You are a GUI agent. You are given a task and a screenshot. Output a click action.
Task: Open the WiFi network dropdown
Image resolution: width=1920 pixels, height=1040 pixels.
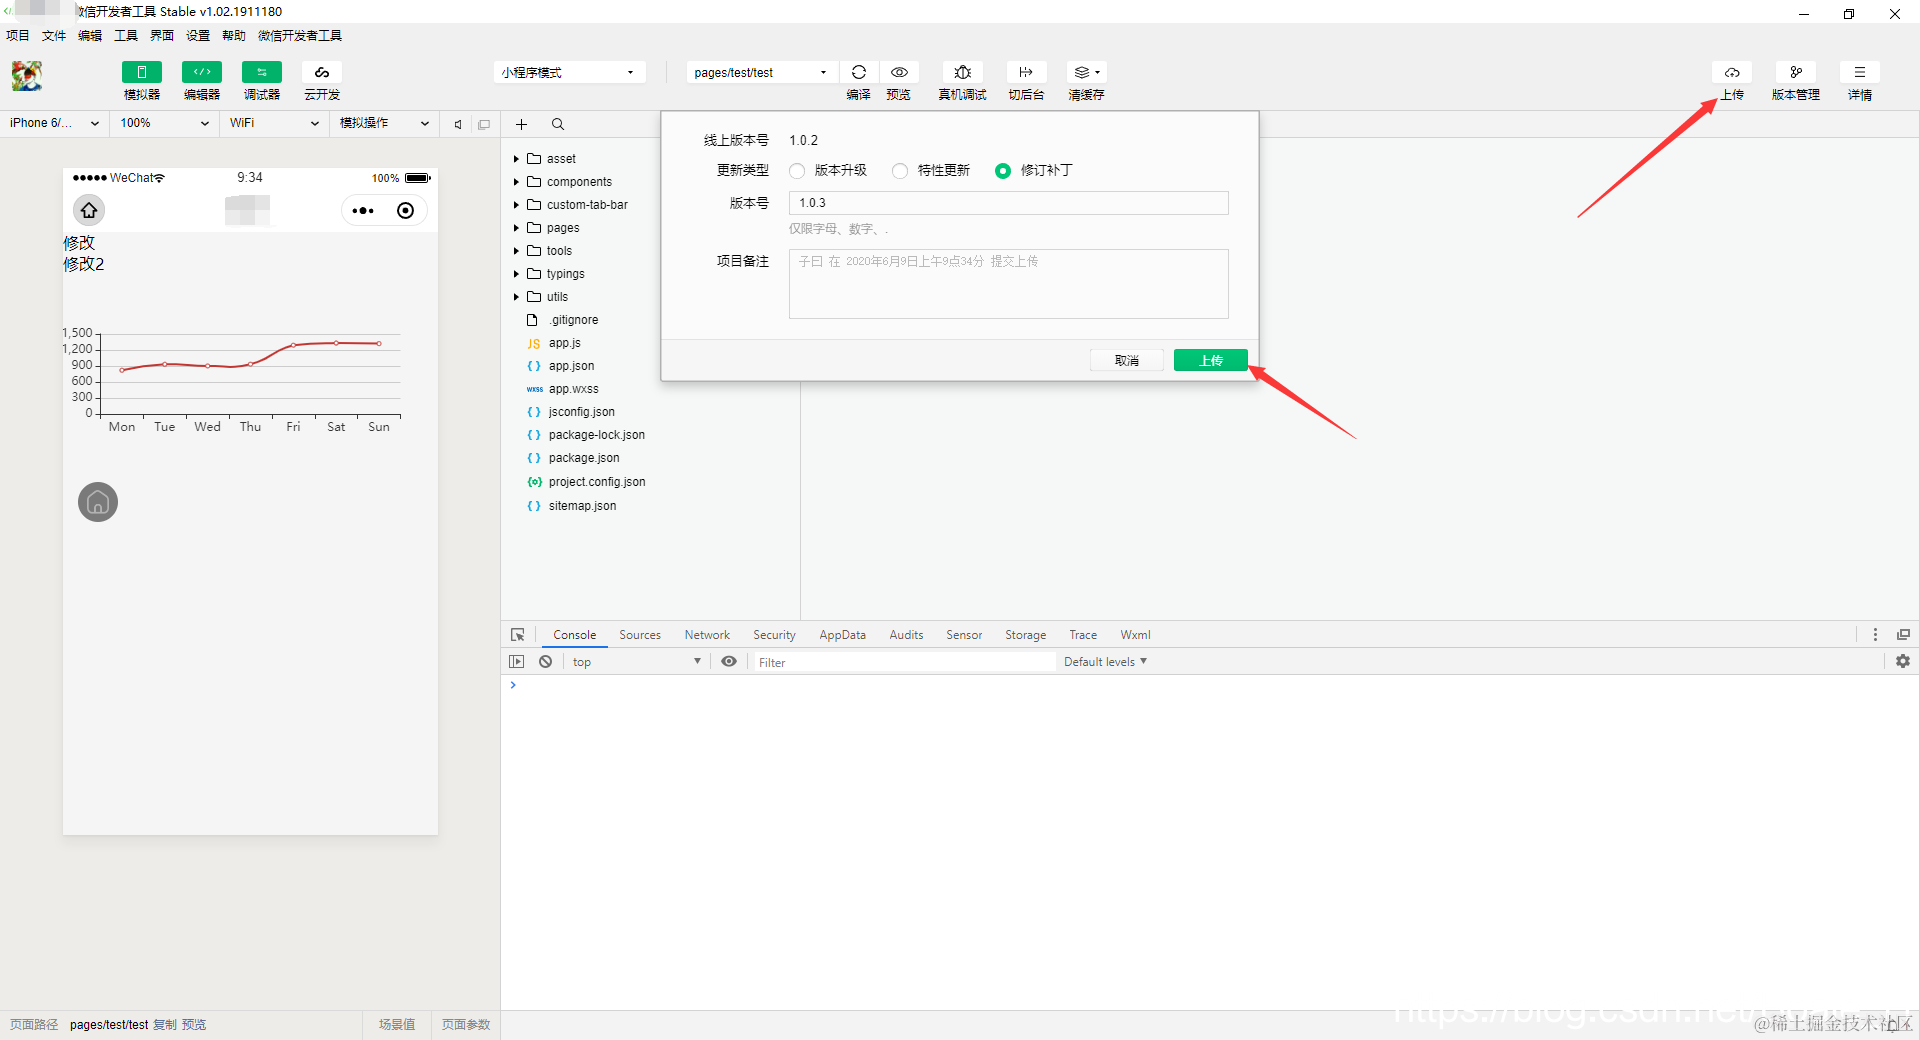coord(274,123)
